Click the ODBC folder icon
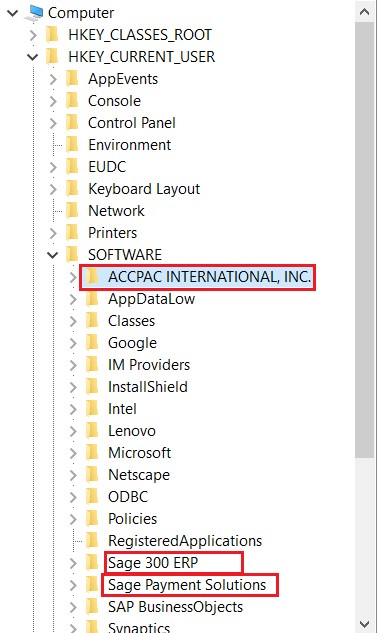377x633 pixels. point(92,496)
